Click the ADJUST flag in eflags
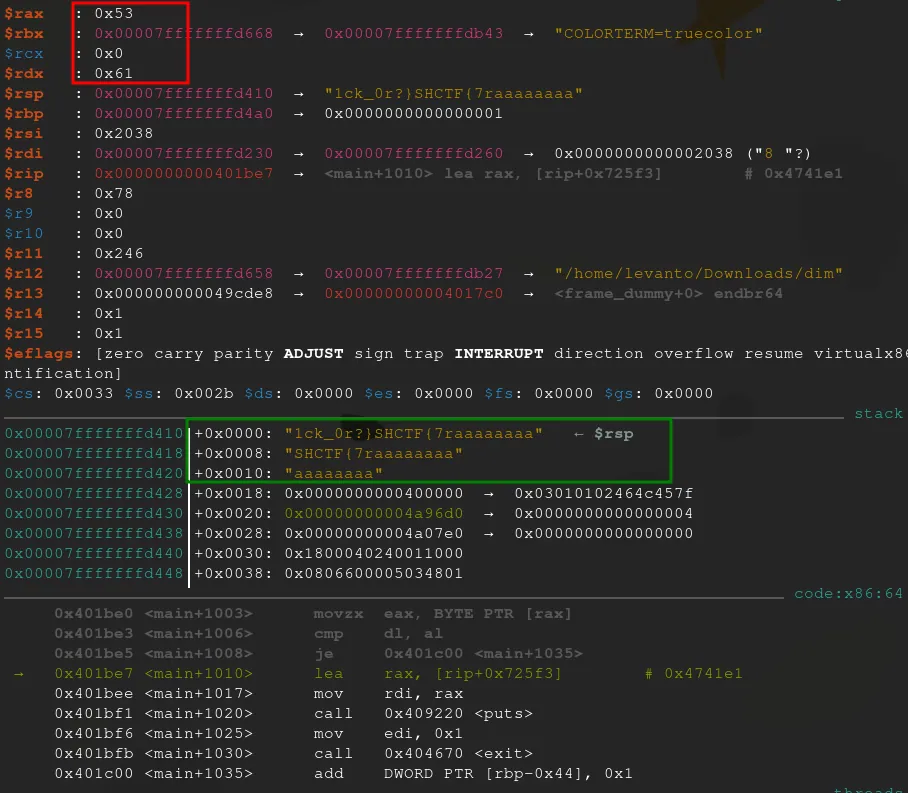Screen dimensions: 908x793 click(313, 353)
